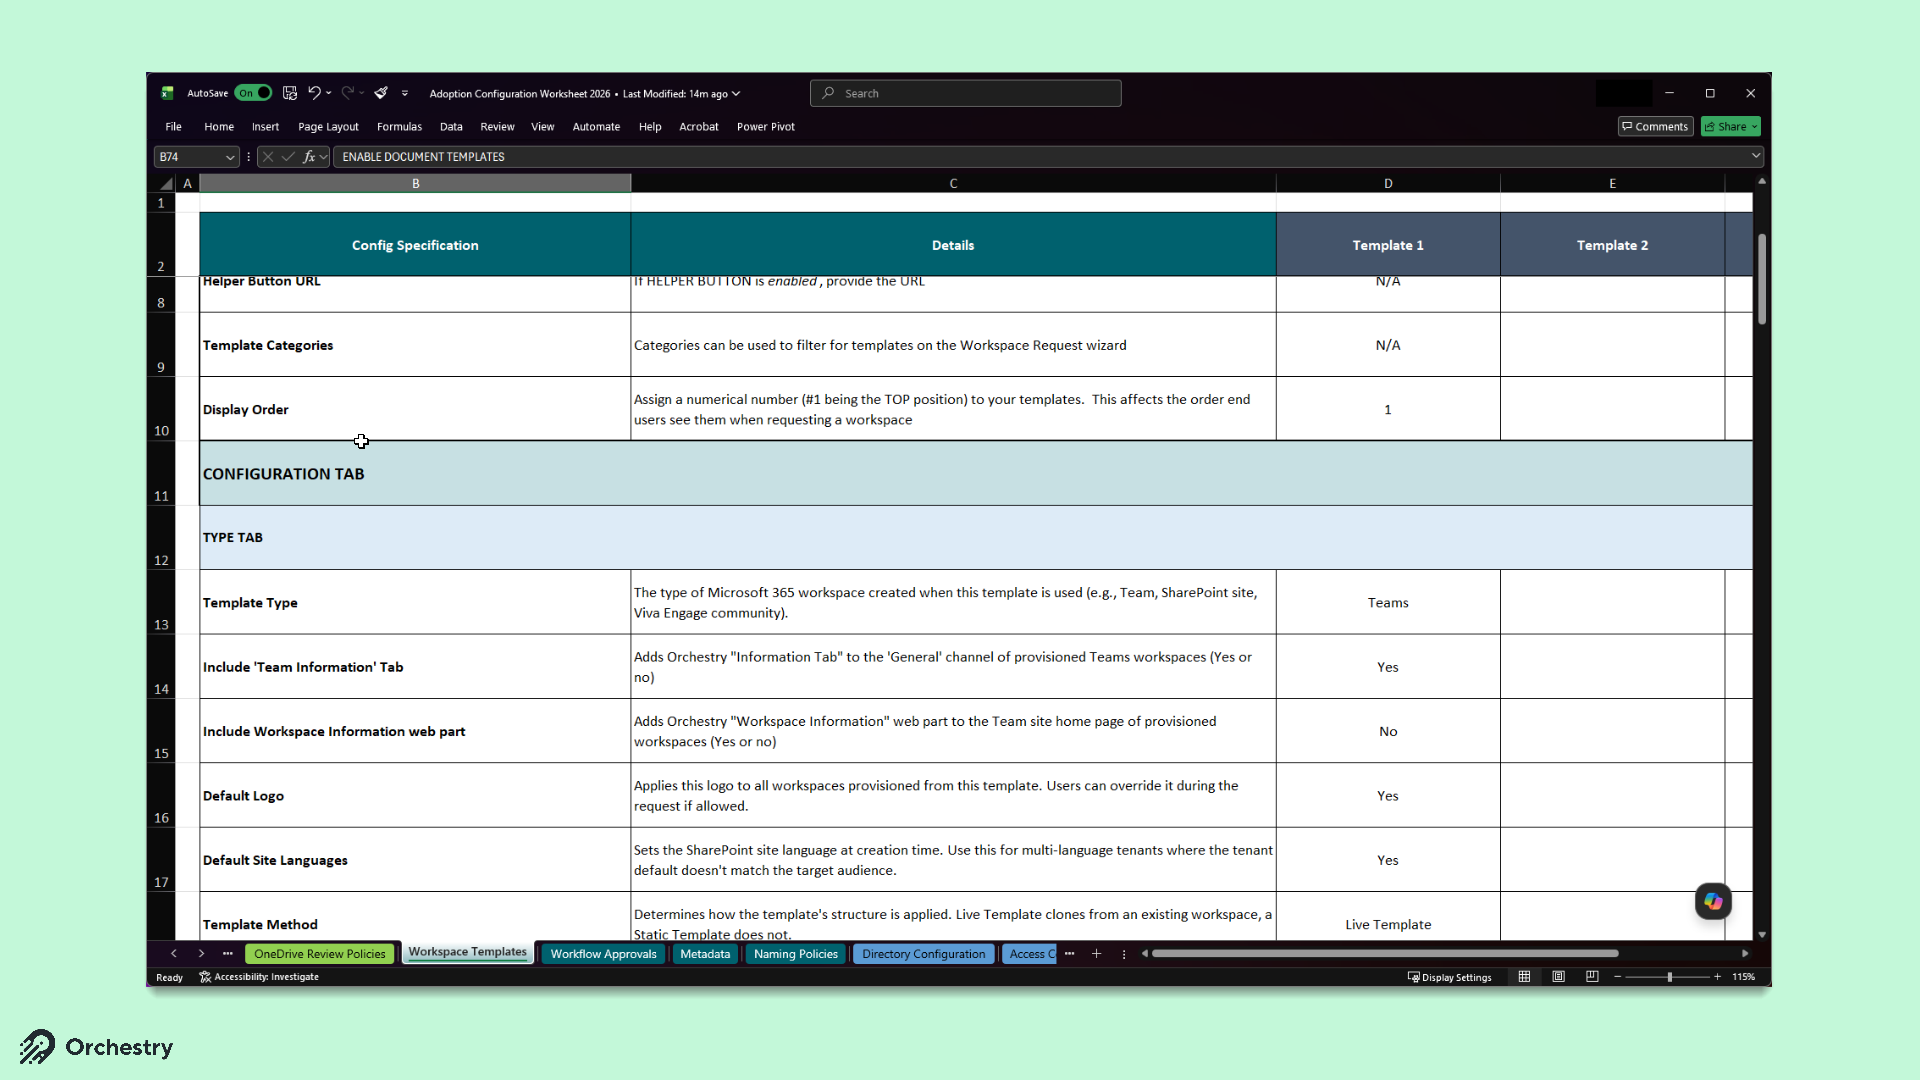Add a new sheet with the plus icon

[1096, 954]
